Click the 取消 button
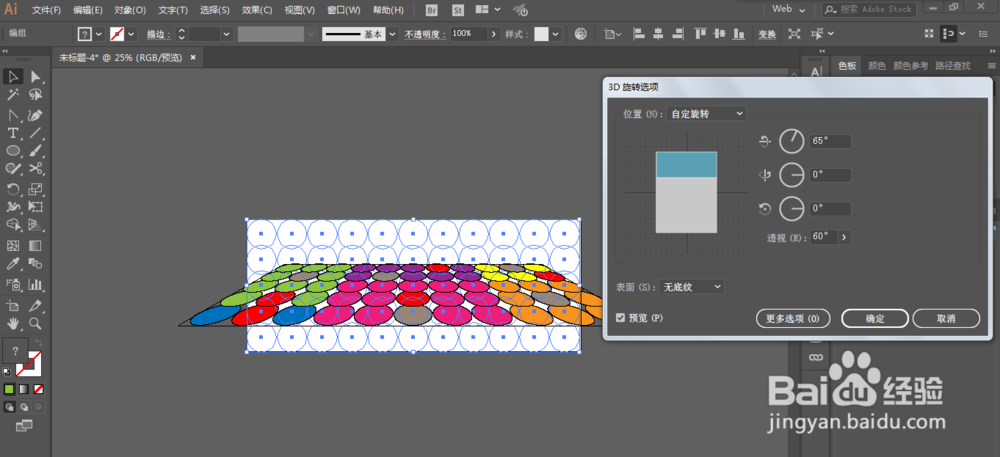This screenshot has height=457, width=1000. click(x=946, y=318)
